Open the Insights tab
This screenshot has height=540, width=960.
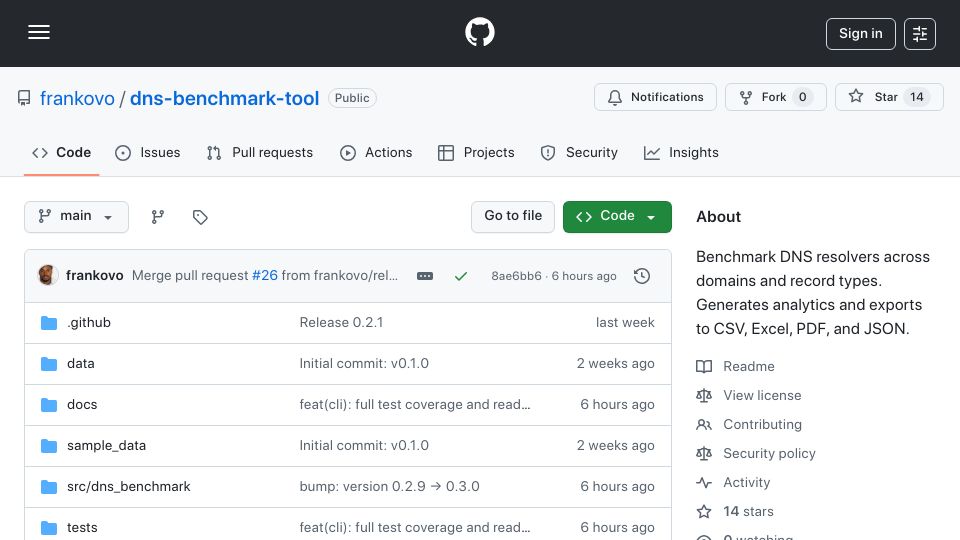[681, 152]
